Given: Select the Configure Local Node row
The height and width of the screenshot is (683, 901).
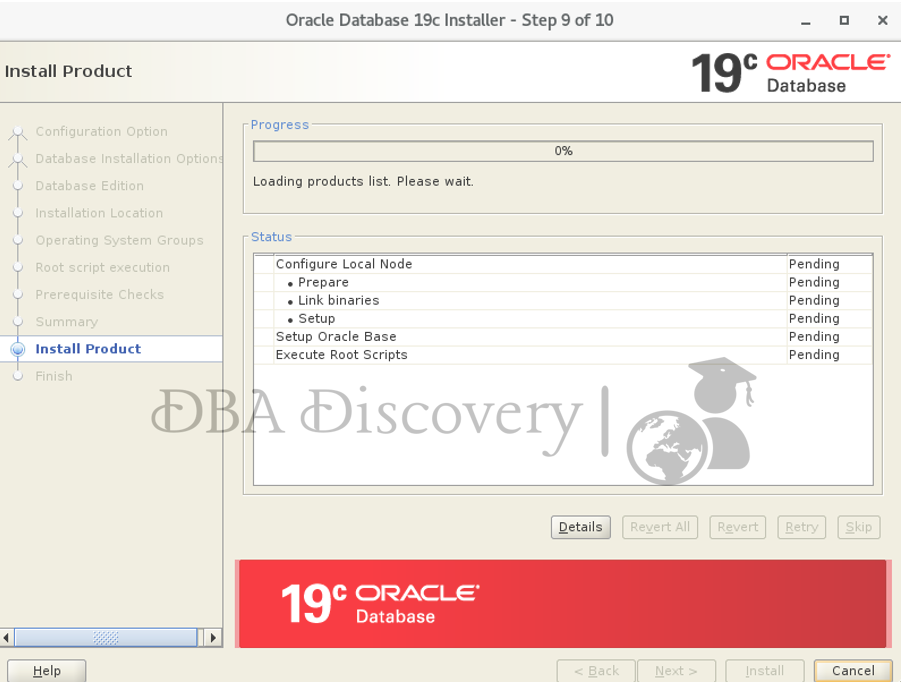Looking at the screenshot, I should (343, 264).
